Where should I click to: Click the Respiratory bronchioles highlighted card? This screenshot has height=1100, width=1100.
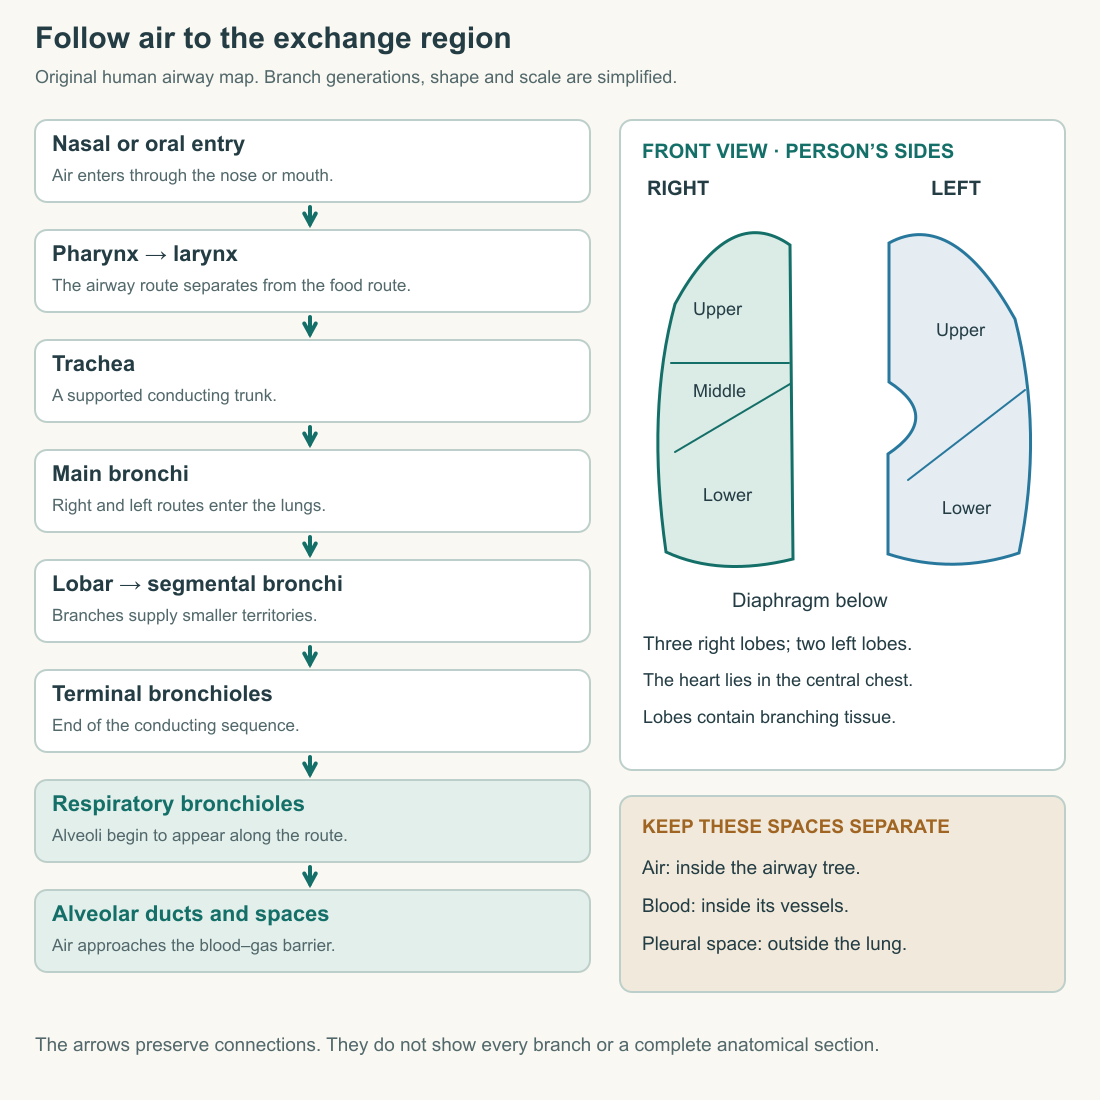(x=312, y=821)
